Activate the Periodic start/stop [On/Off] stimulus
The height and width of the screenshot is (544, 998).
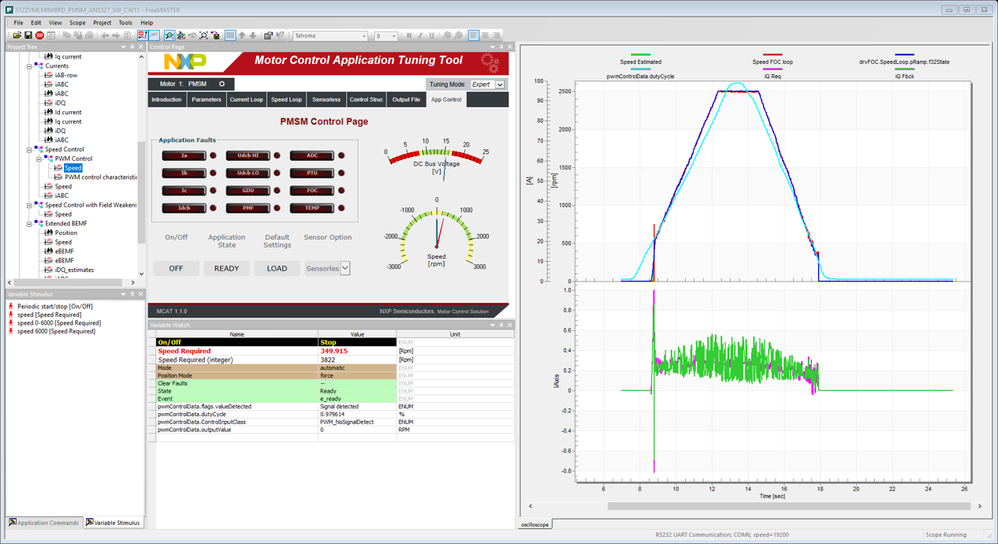[55, 306]
